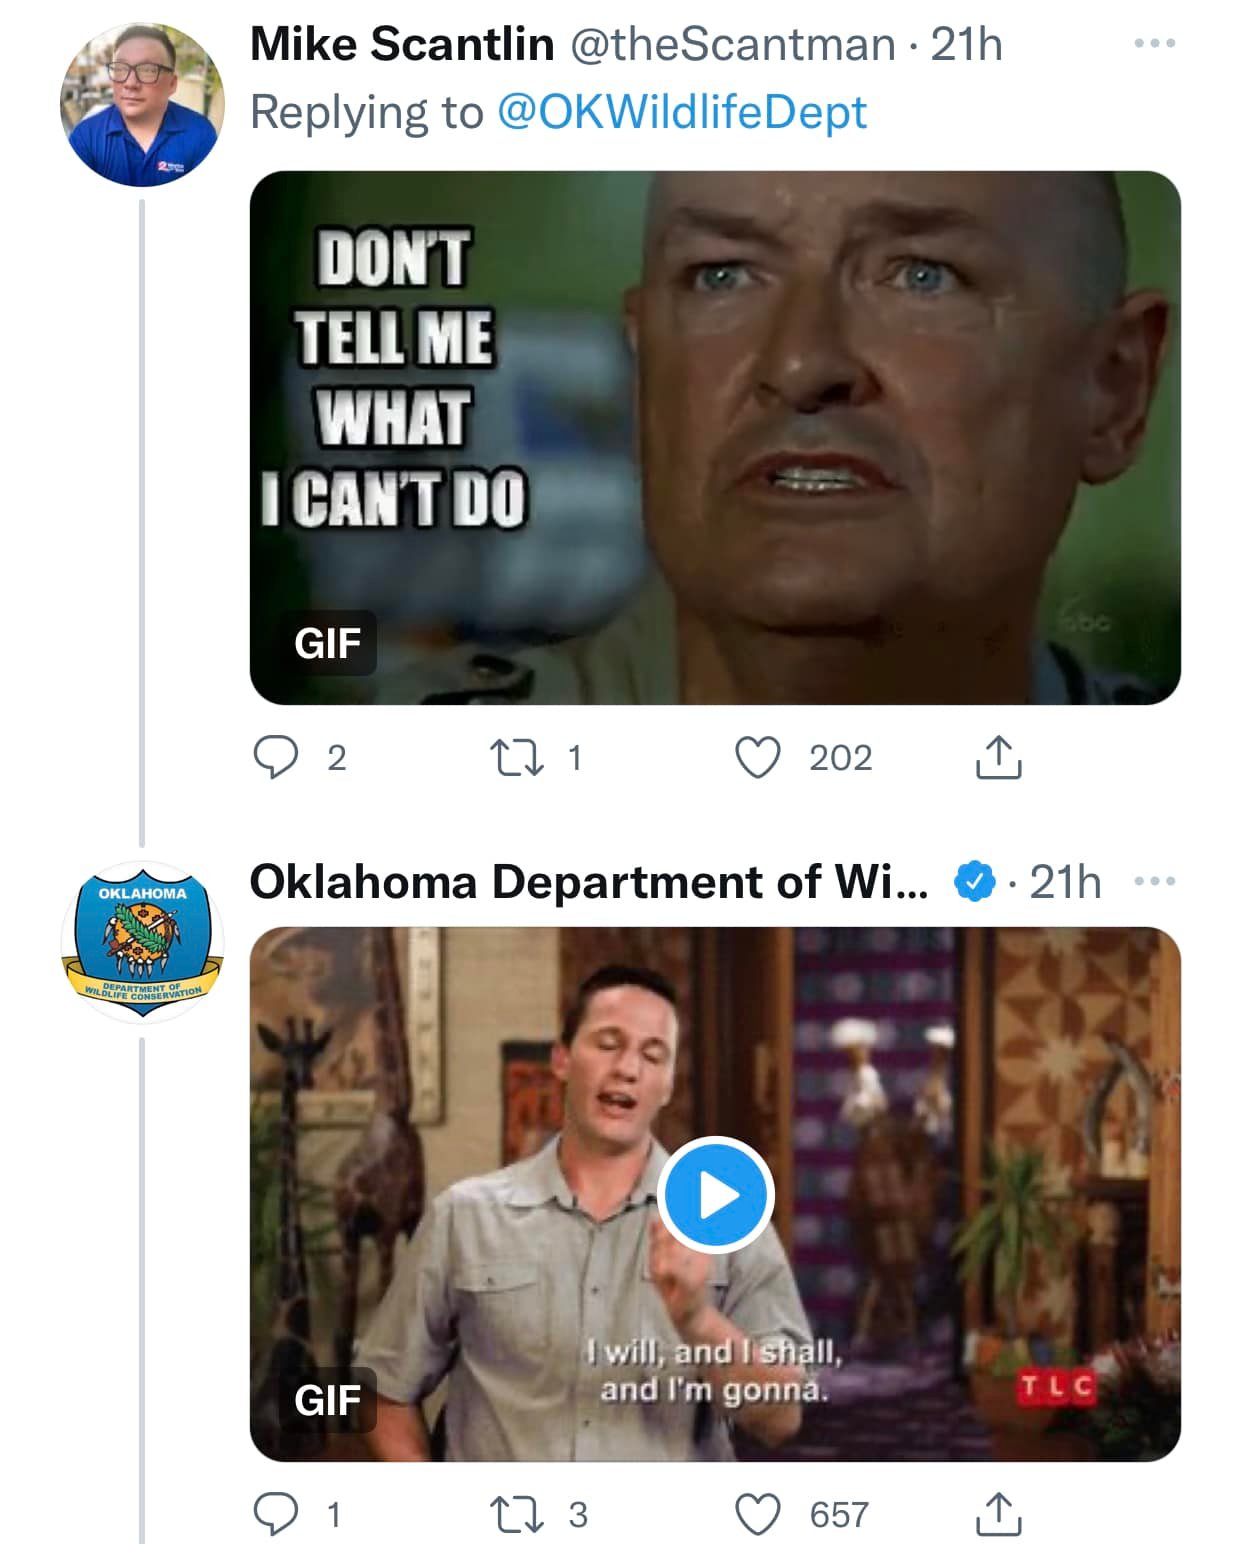Open Mike Scantlin display name profile

[x=402, y=44]
